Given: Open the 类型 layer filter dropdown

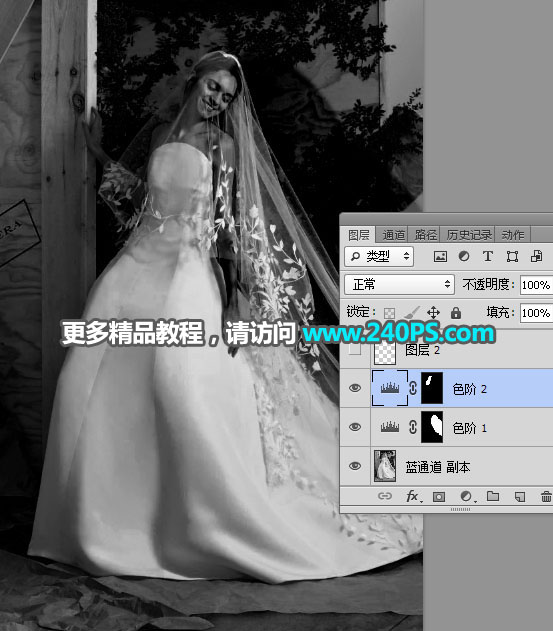Looking at the screenshot, I should 379,256.
